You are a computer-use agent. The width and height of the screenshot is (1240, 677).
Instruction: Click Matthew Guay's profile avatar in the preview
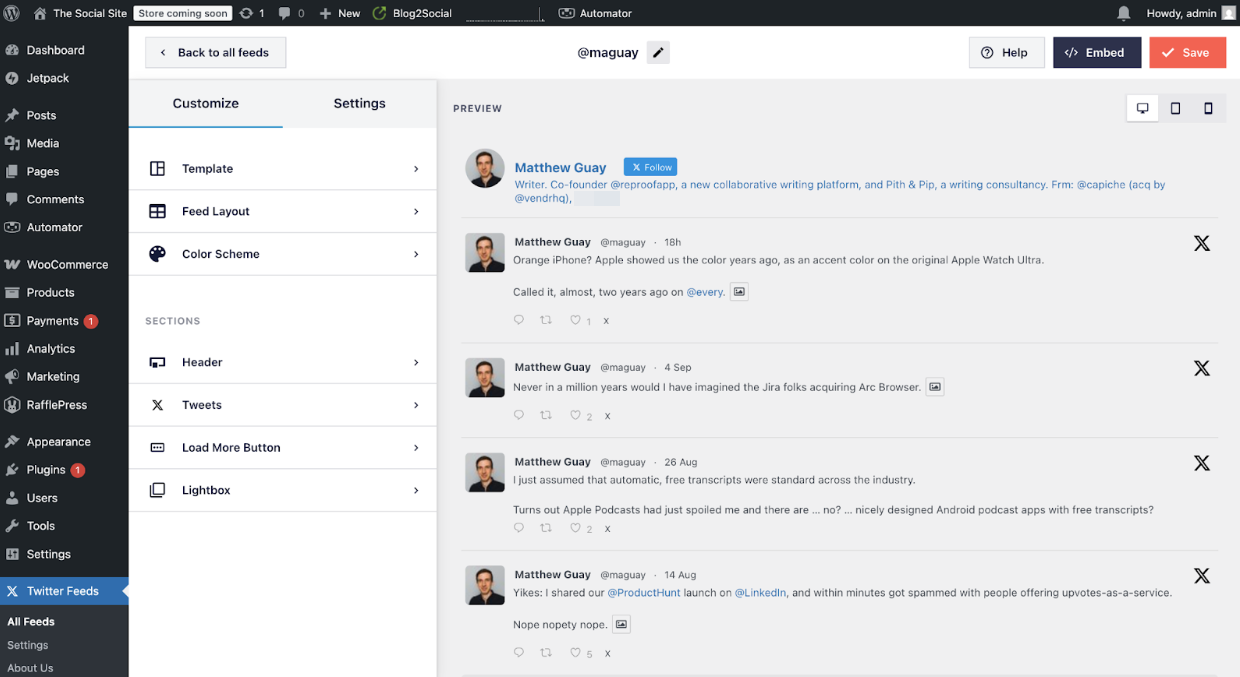click(485, 168)
